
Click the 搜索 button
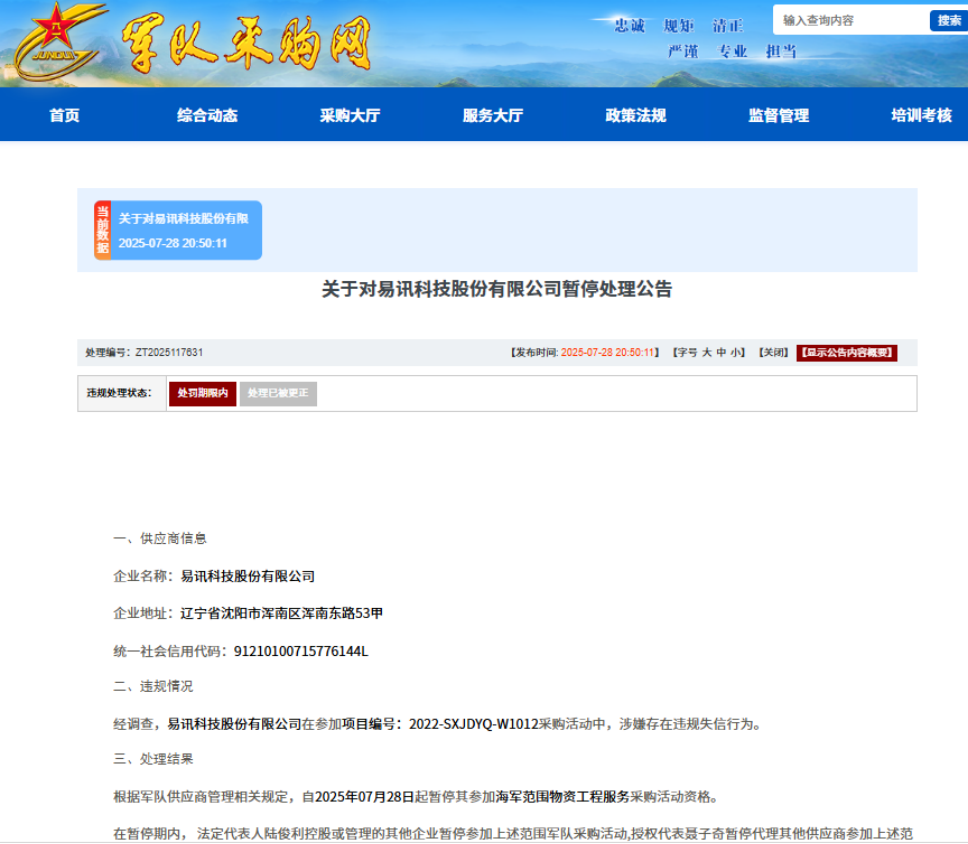point(949,20)
